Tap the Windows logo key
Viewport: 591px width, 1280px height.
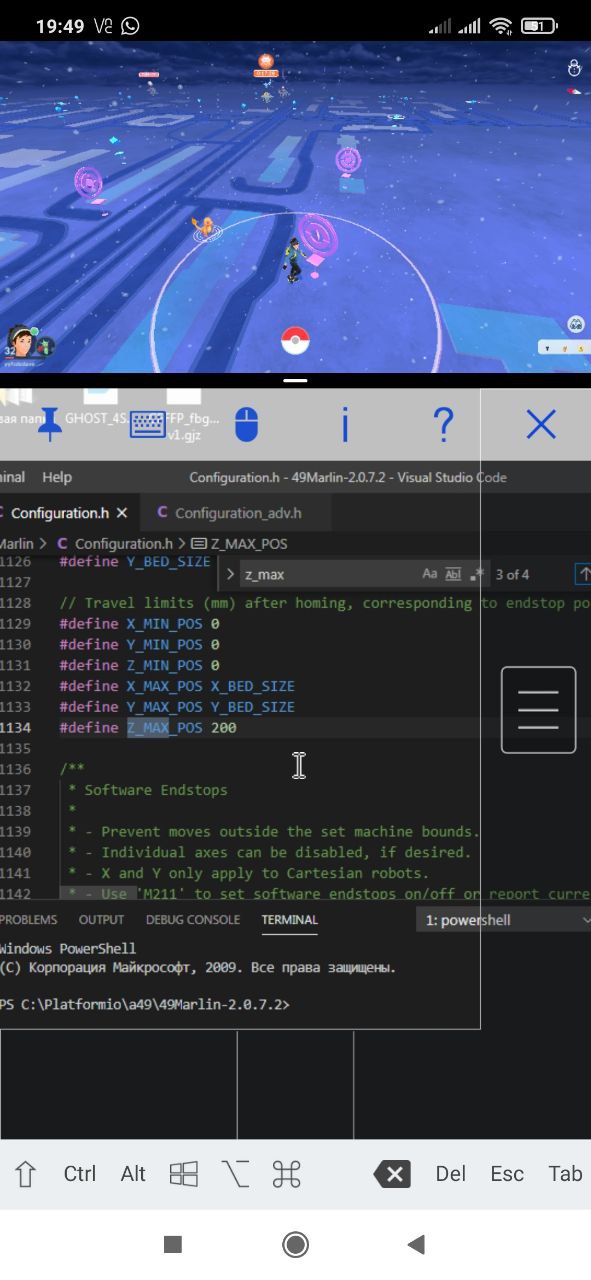[183, 1174]
